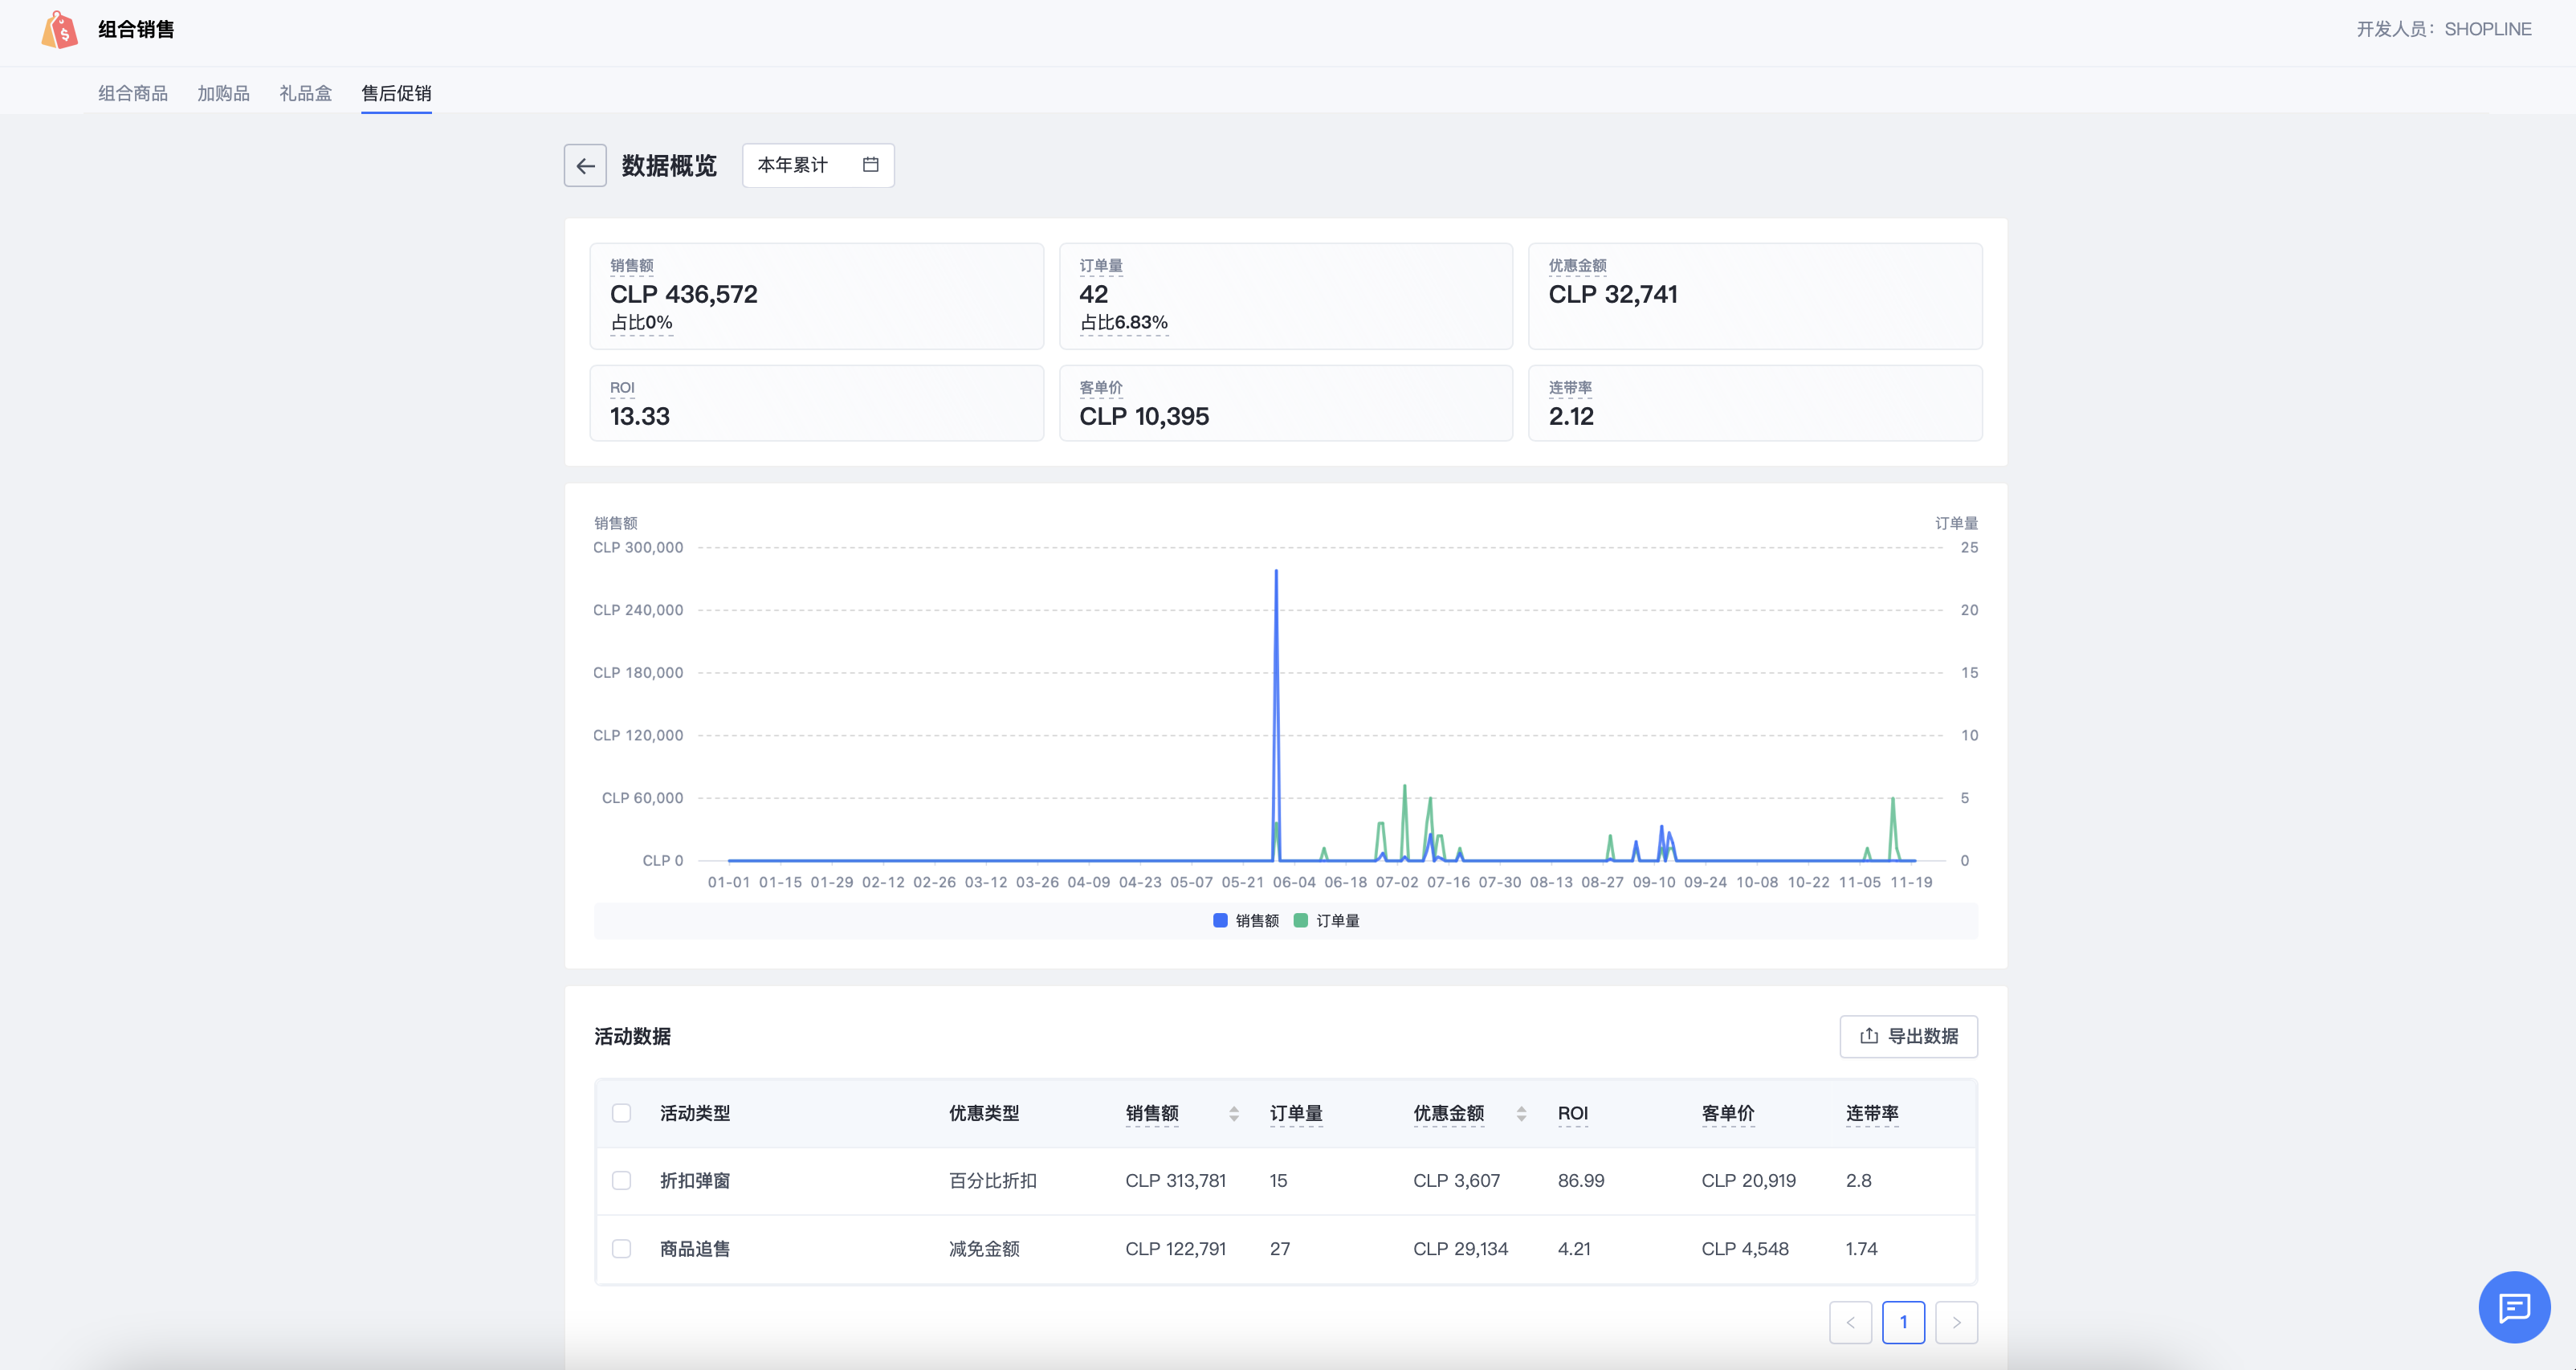Click the calendar icon in date picker
This screenshot has height=1370, width=2576.
[870, 165]
